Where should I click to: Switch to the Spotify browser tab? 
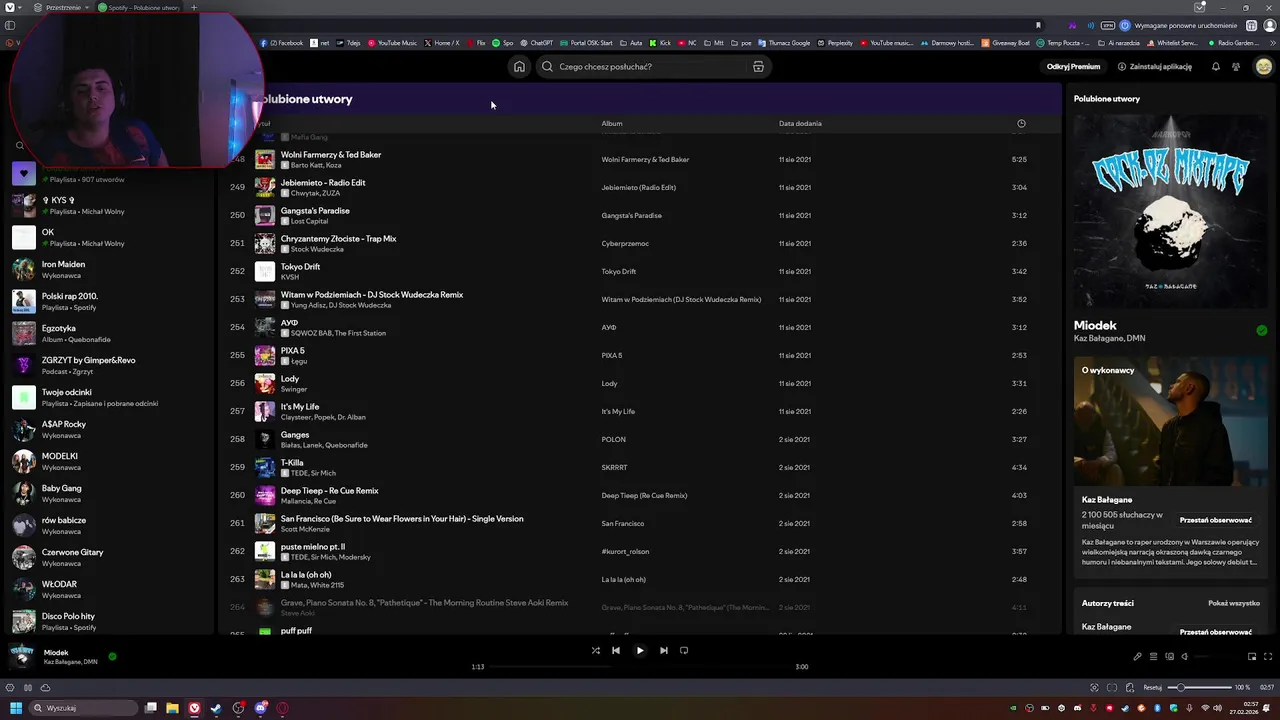140,8
